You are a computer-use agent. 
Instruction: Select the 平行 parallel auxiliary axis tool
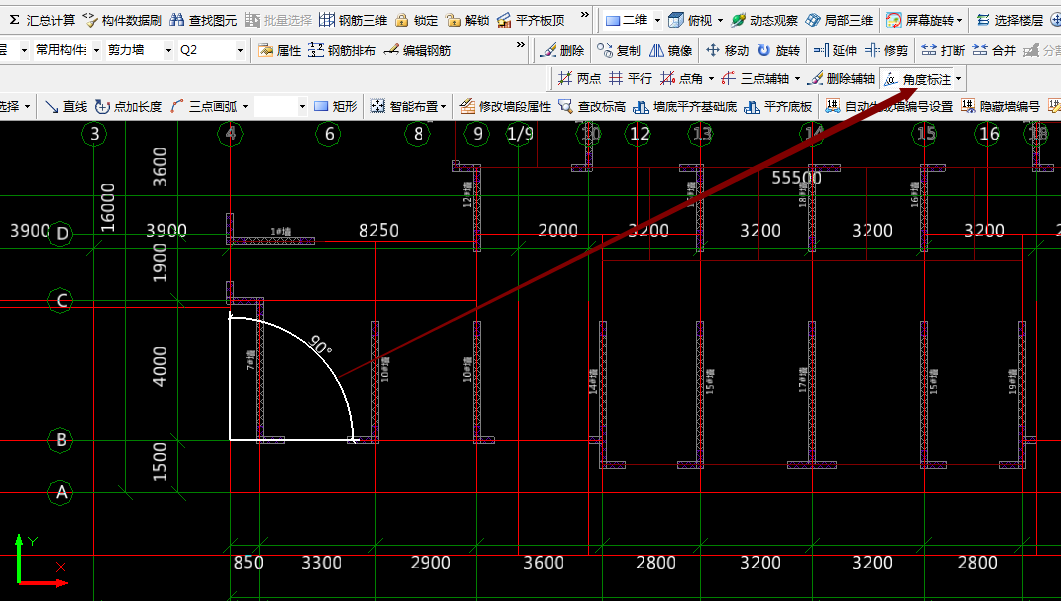(x=630, y=79)
